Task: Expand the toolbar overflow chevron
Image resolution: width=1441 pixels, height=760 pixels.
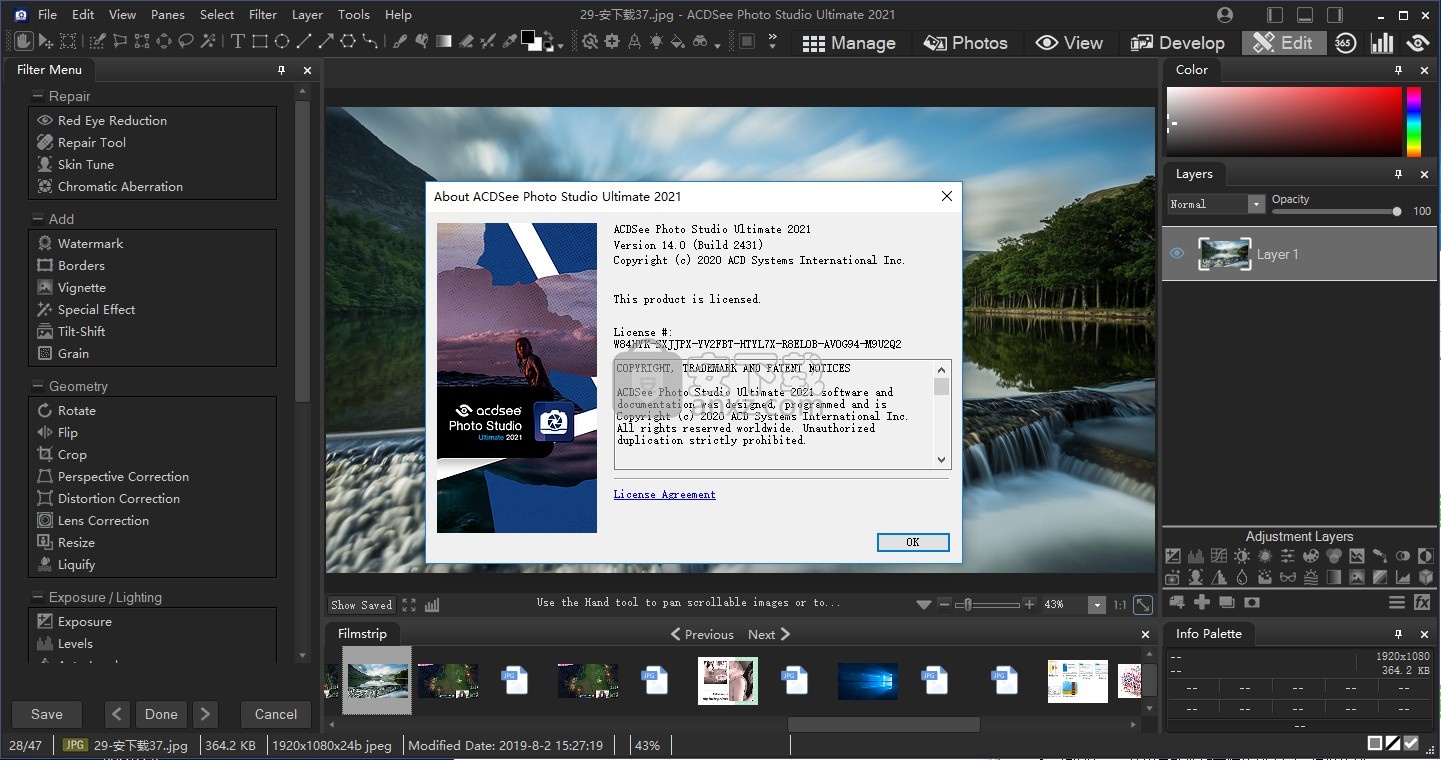Action: pyautogui.click(x=772, y=40)
